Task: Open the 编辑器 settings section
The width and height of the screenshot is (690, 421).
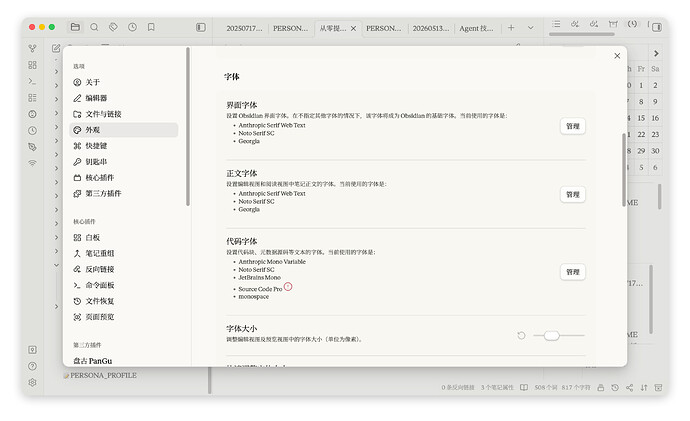Action: click(x=124, y=98)
